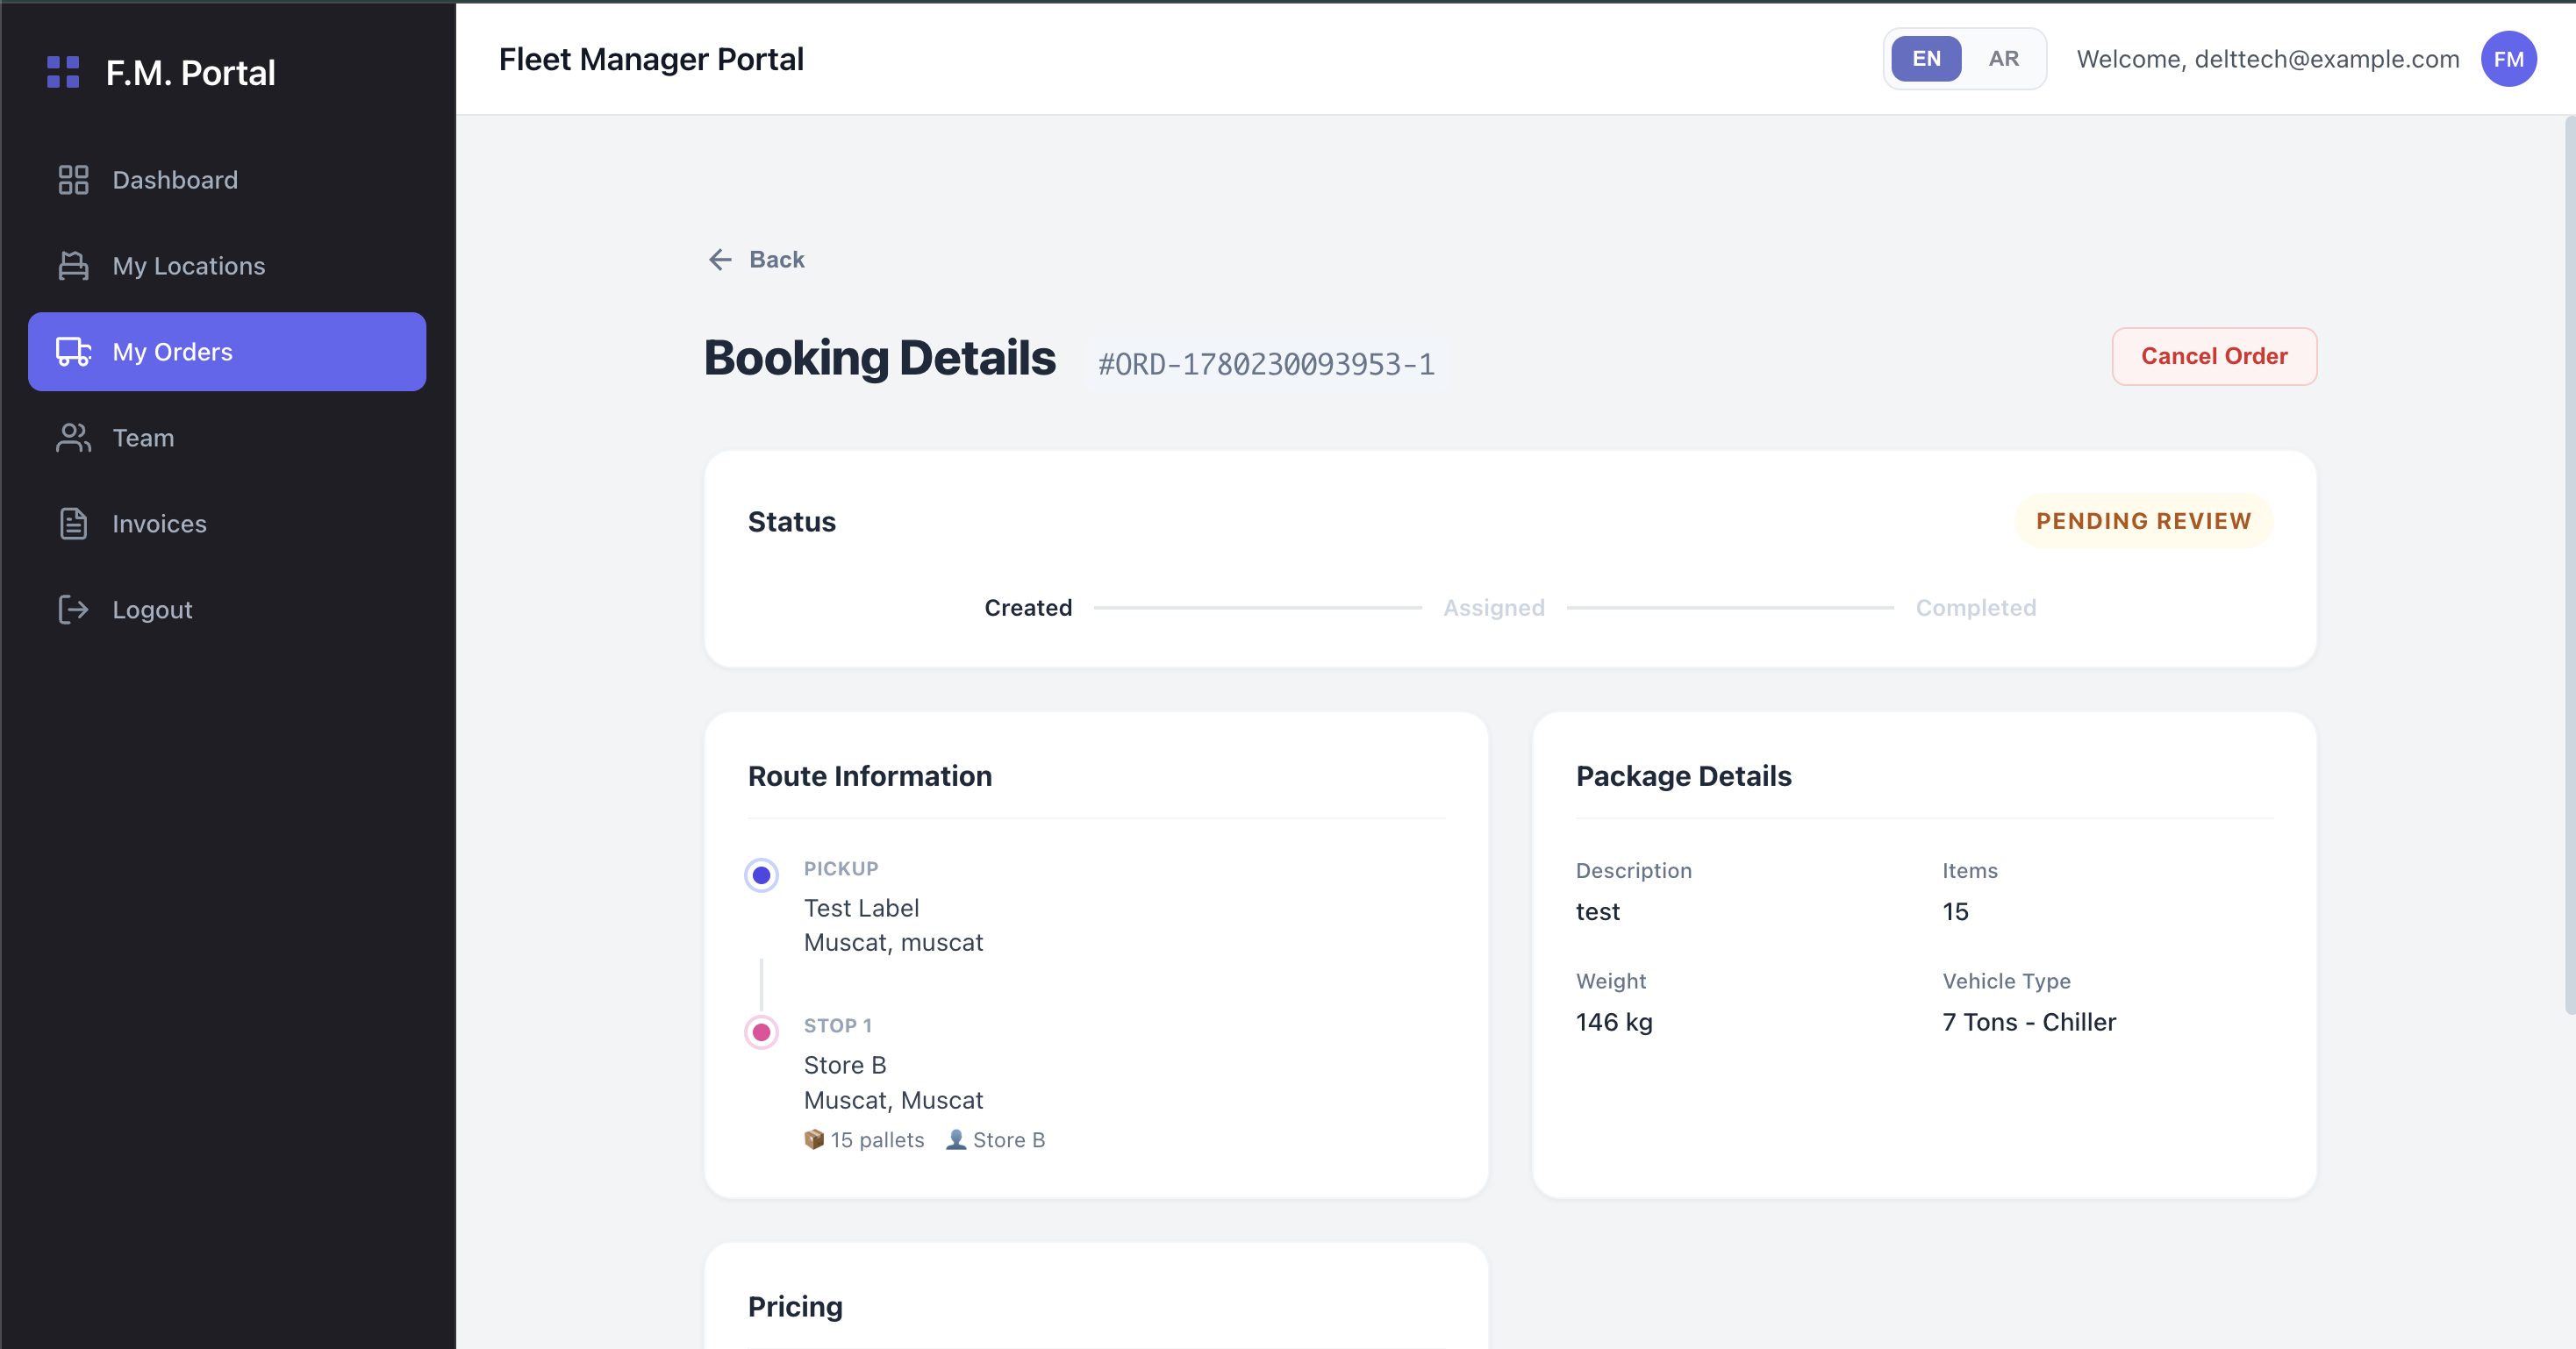Click the STOP 1 label

[838, 1026]
